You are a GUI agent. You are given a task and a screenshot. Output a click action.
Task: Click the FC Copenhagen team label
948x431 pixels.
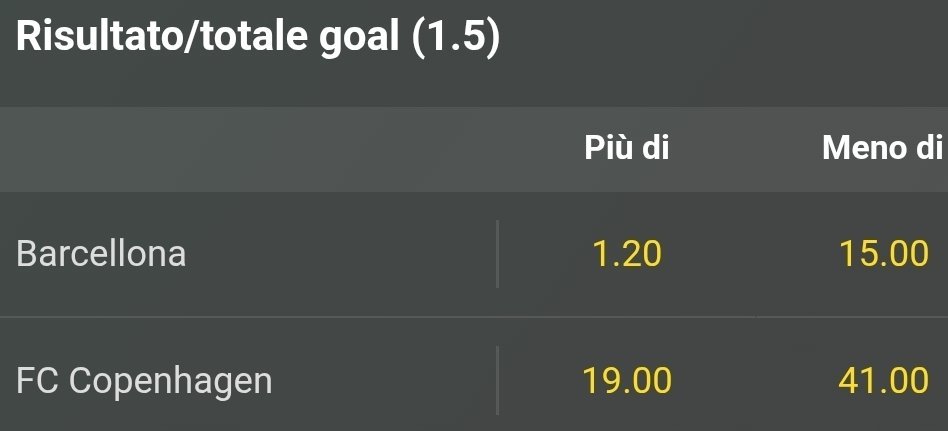[144, 381]
